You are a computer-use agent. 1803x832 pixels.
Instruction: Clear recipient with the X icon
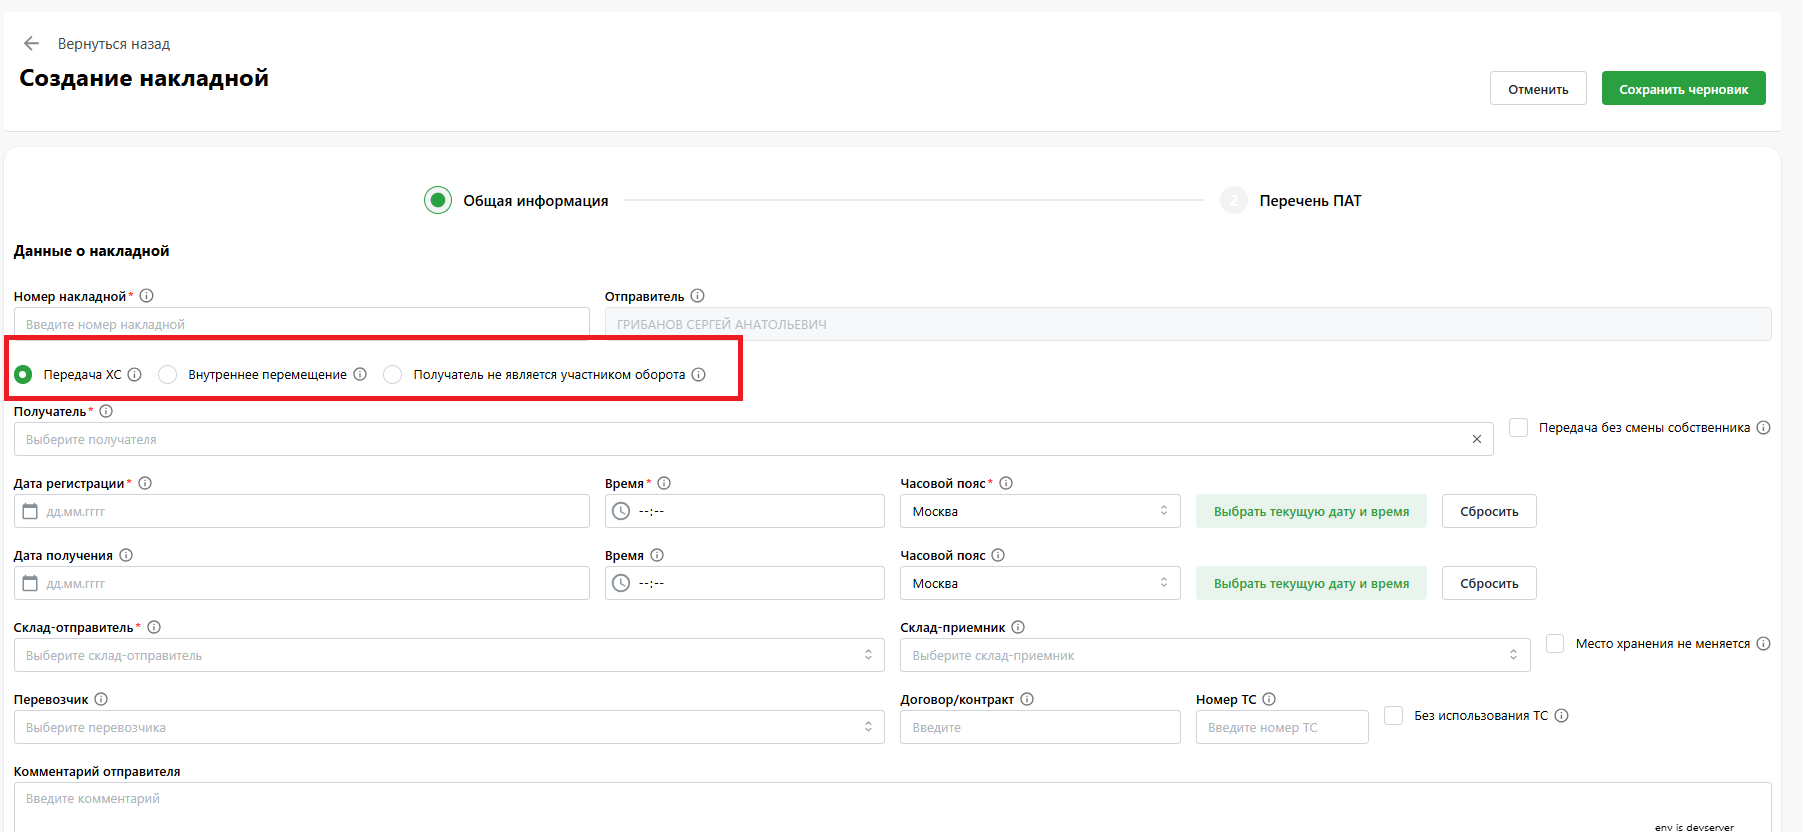(1477, 439)
